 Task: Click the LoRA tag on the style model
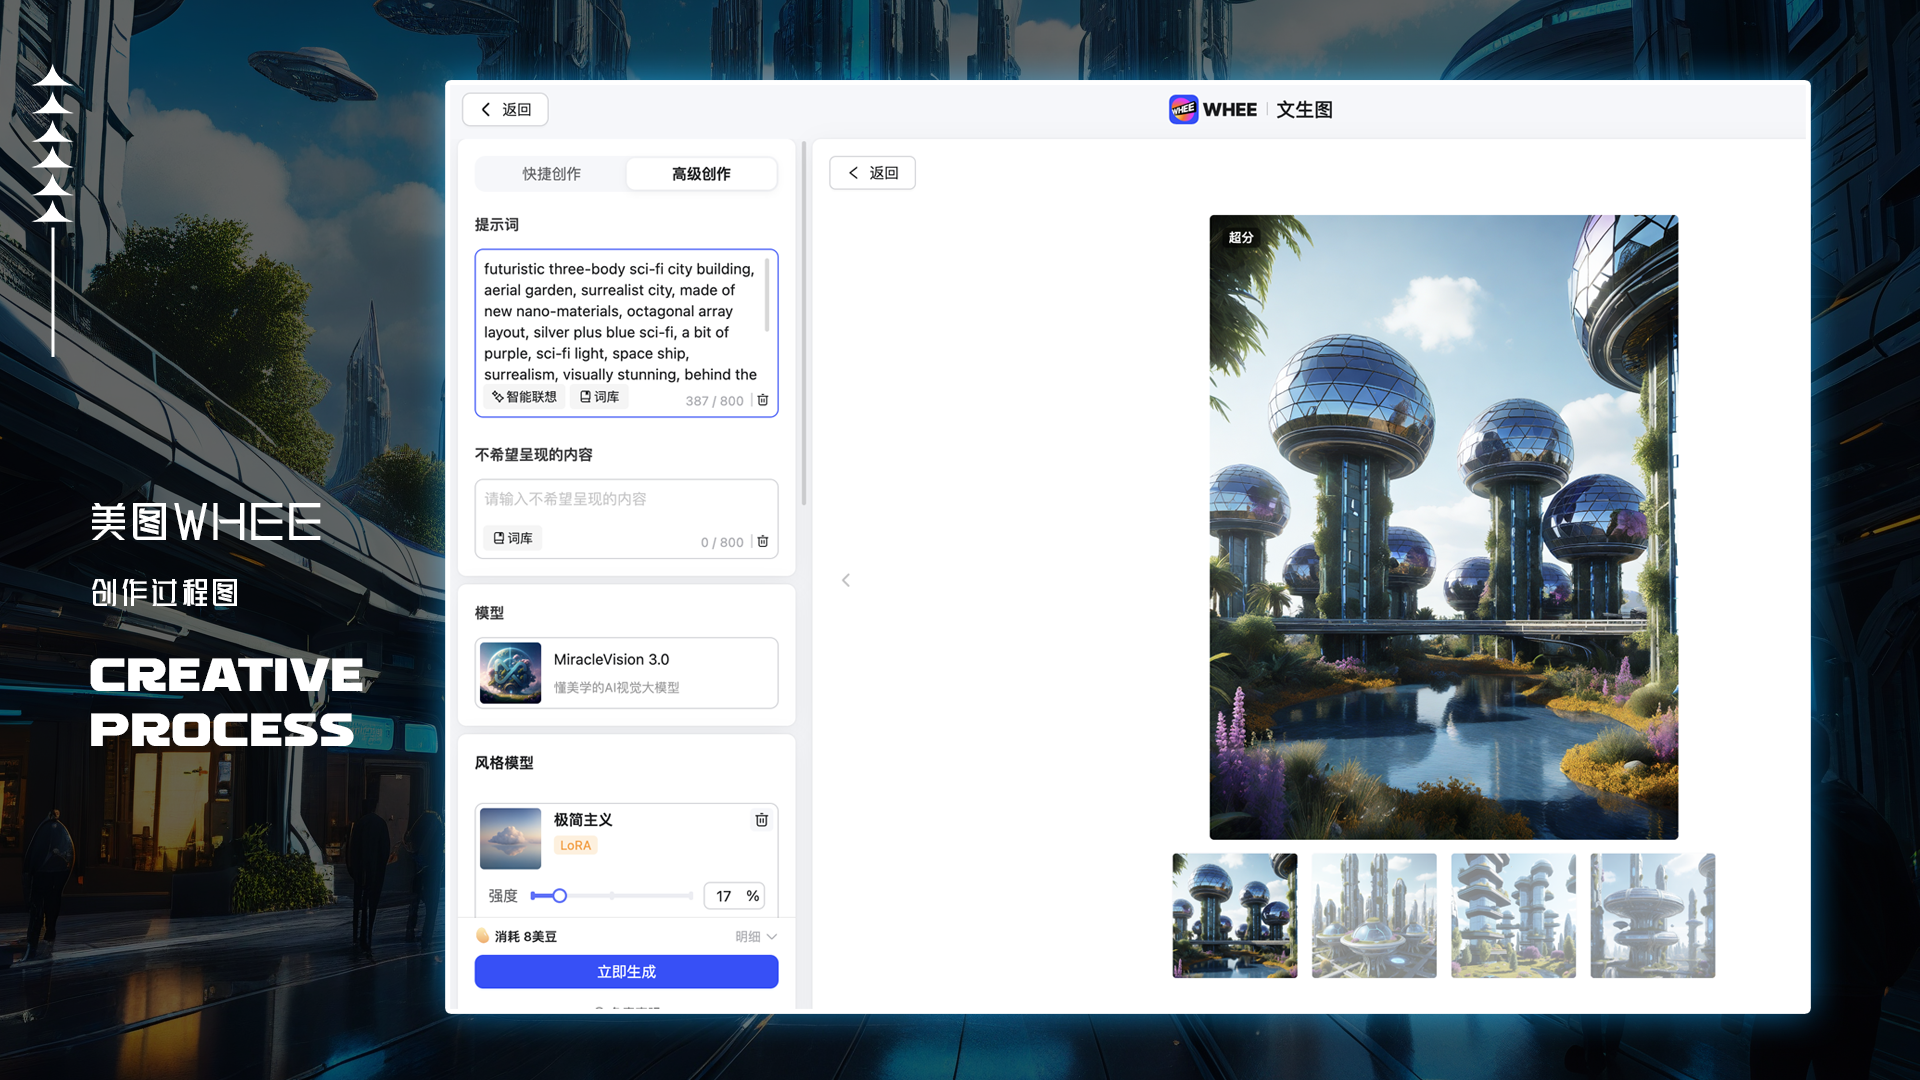pyautogui.click(x=575, y=844)
